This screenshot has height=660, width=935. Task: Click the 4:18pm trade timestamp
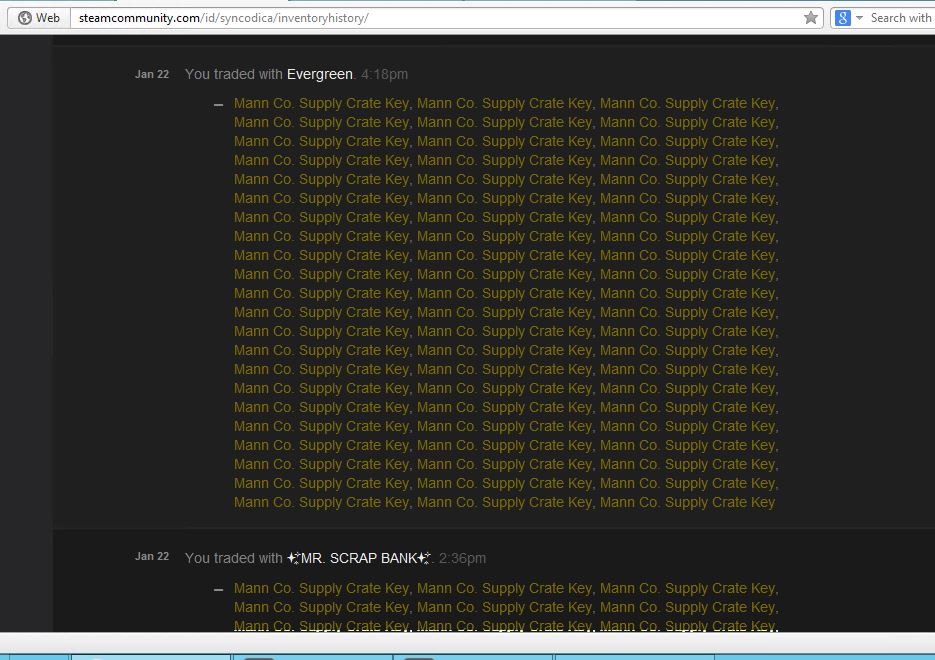(384, 74)
